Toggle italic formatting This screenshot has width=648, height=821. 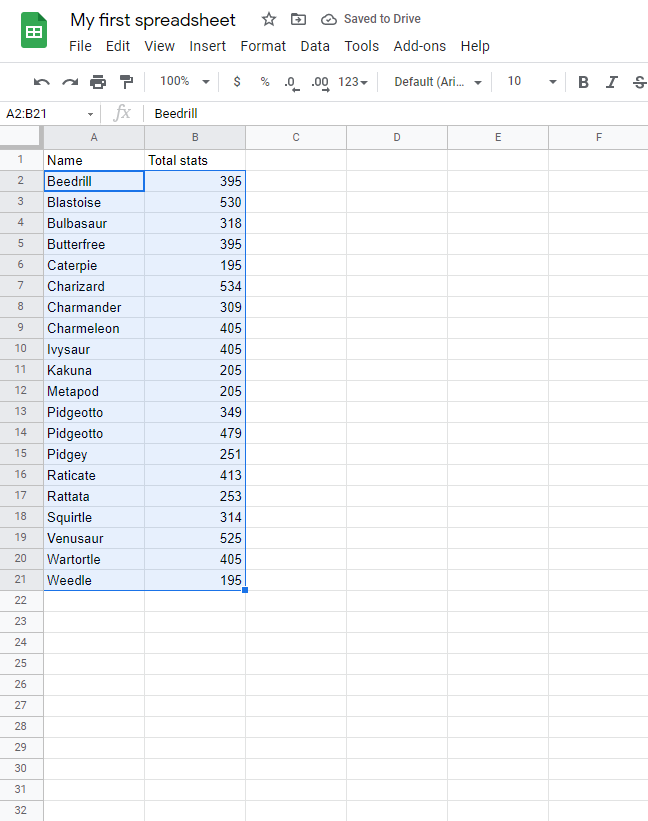[612, 82]
